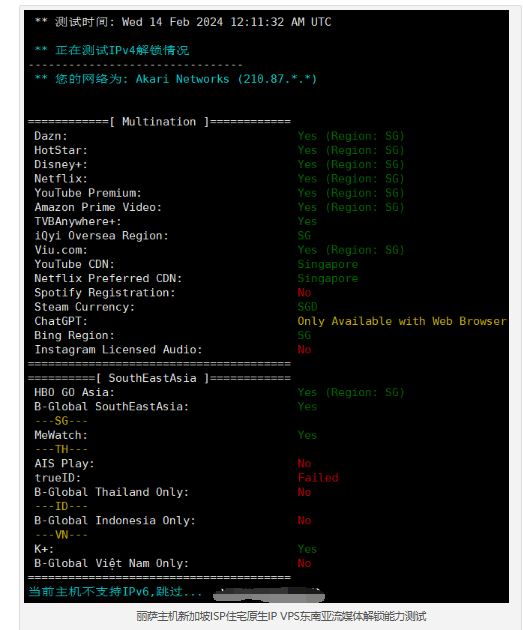This screenshot has width=523, height=630.
Task: Click the SouthEastAsia section header
Action: point(159,378)
